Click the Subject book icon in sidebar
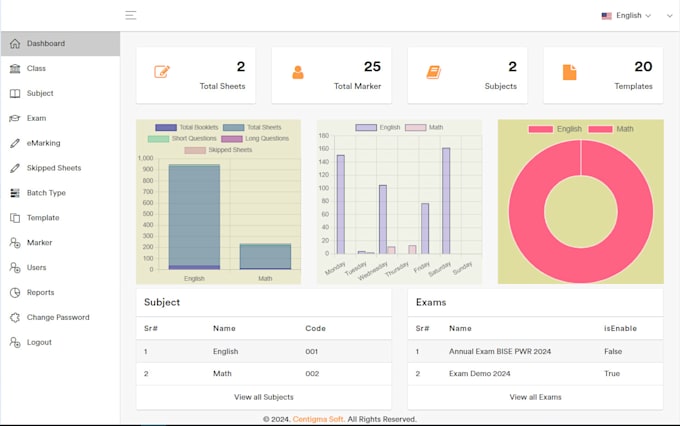680x426 pixels. 15,93
